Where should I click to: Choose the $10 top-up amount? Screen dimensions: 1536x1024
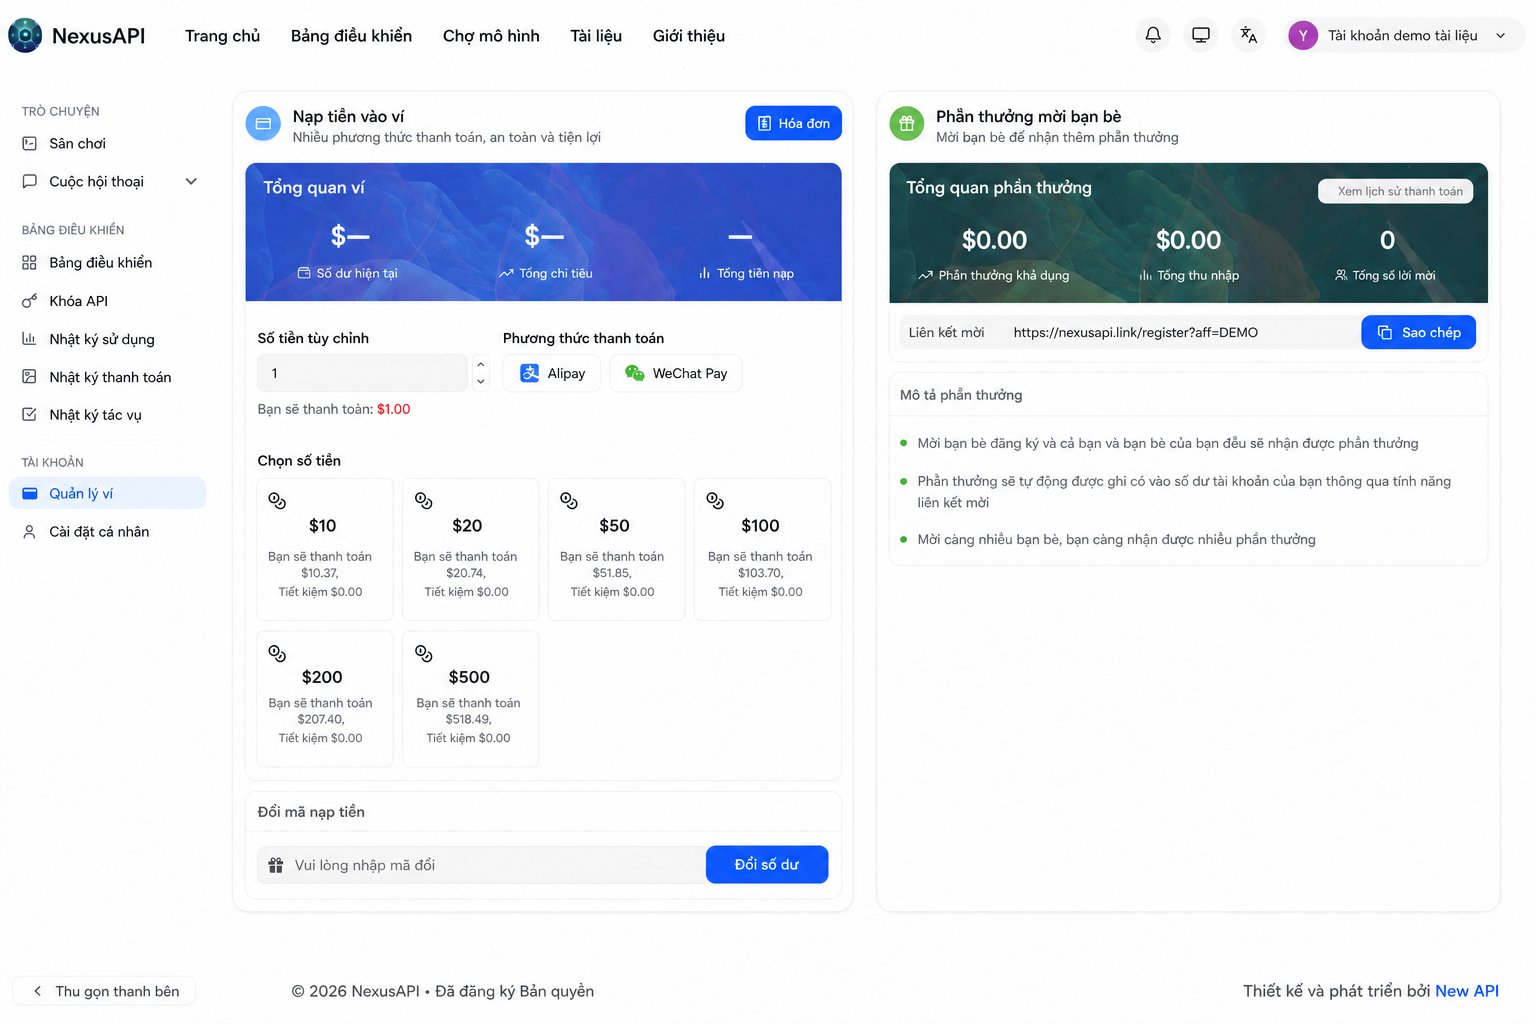tap(325, 549)
